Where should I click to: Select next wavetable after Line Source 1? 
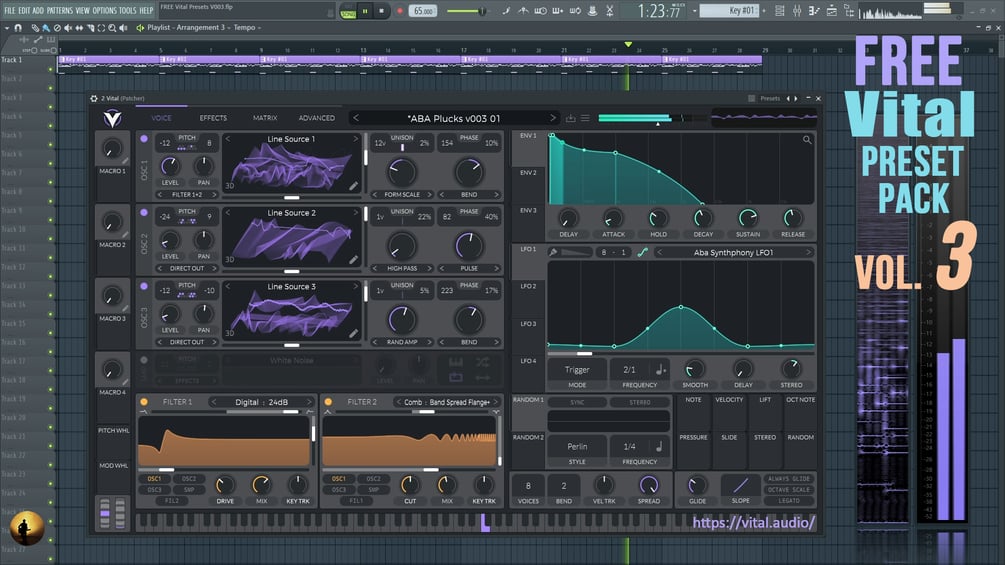pyautogui.click(x=356, y=139)
